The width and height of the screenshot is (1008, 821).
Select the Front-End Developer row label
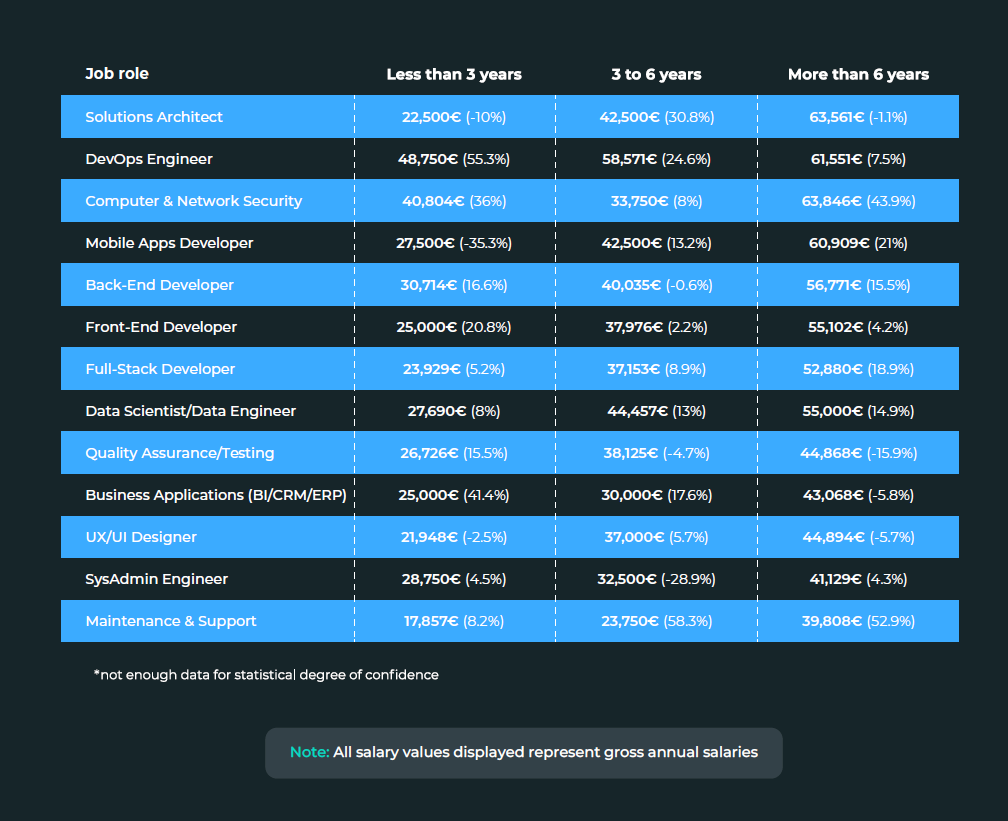click(x=161, y=327)
